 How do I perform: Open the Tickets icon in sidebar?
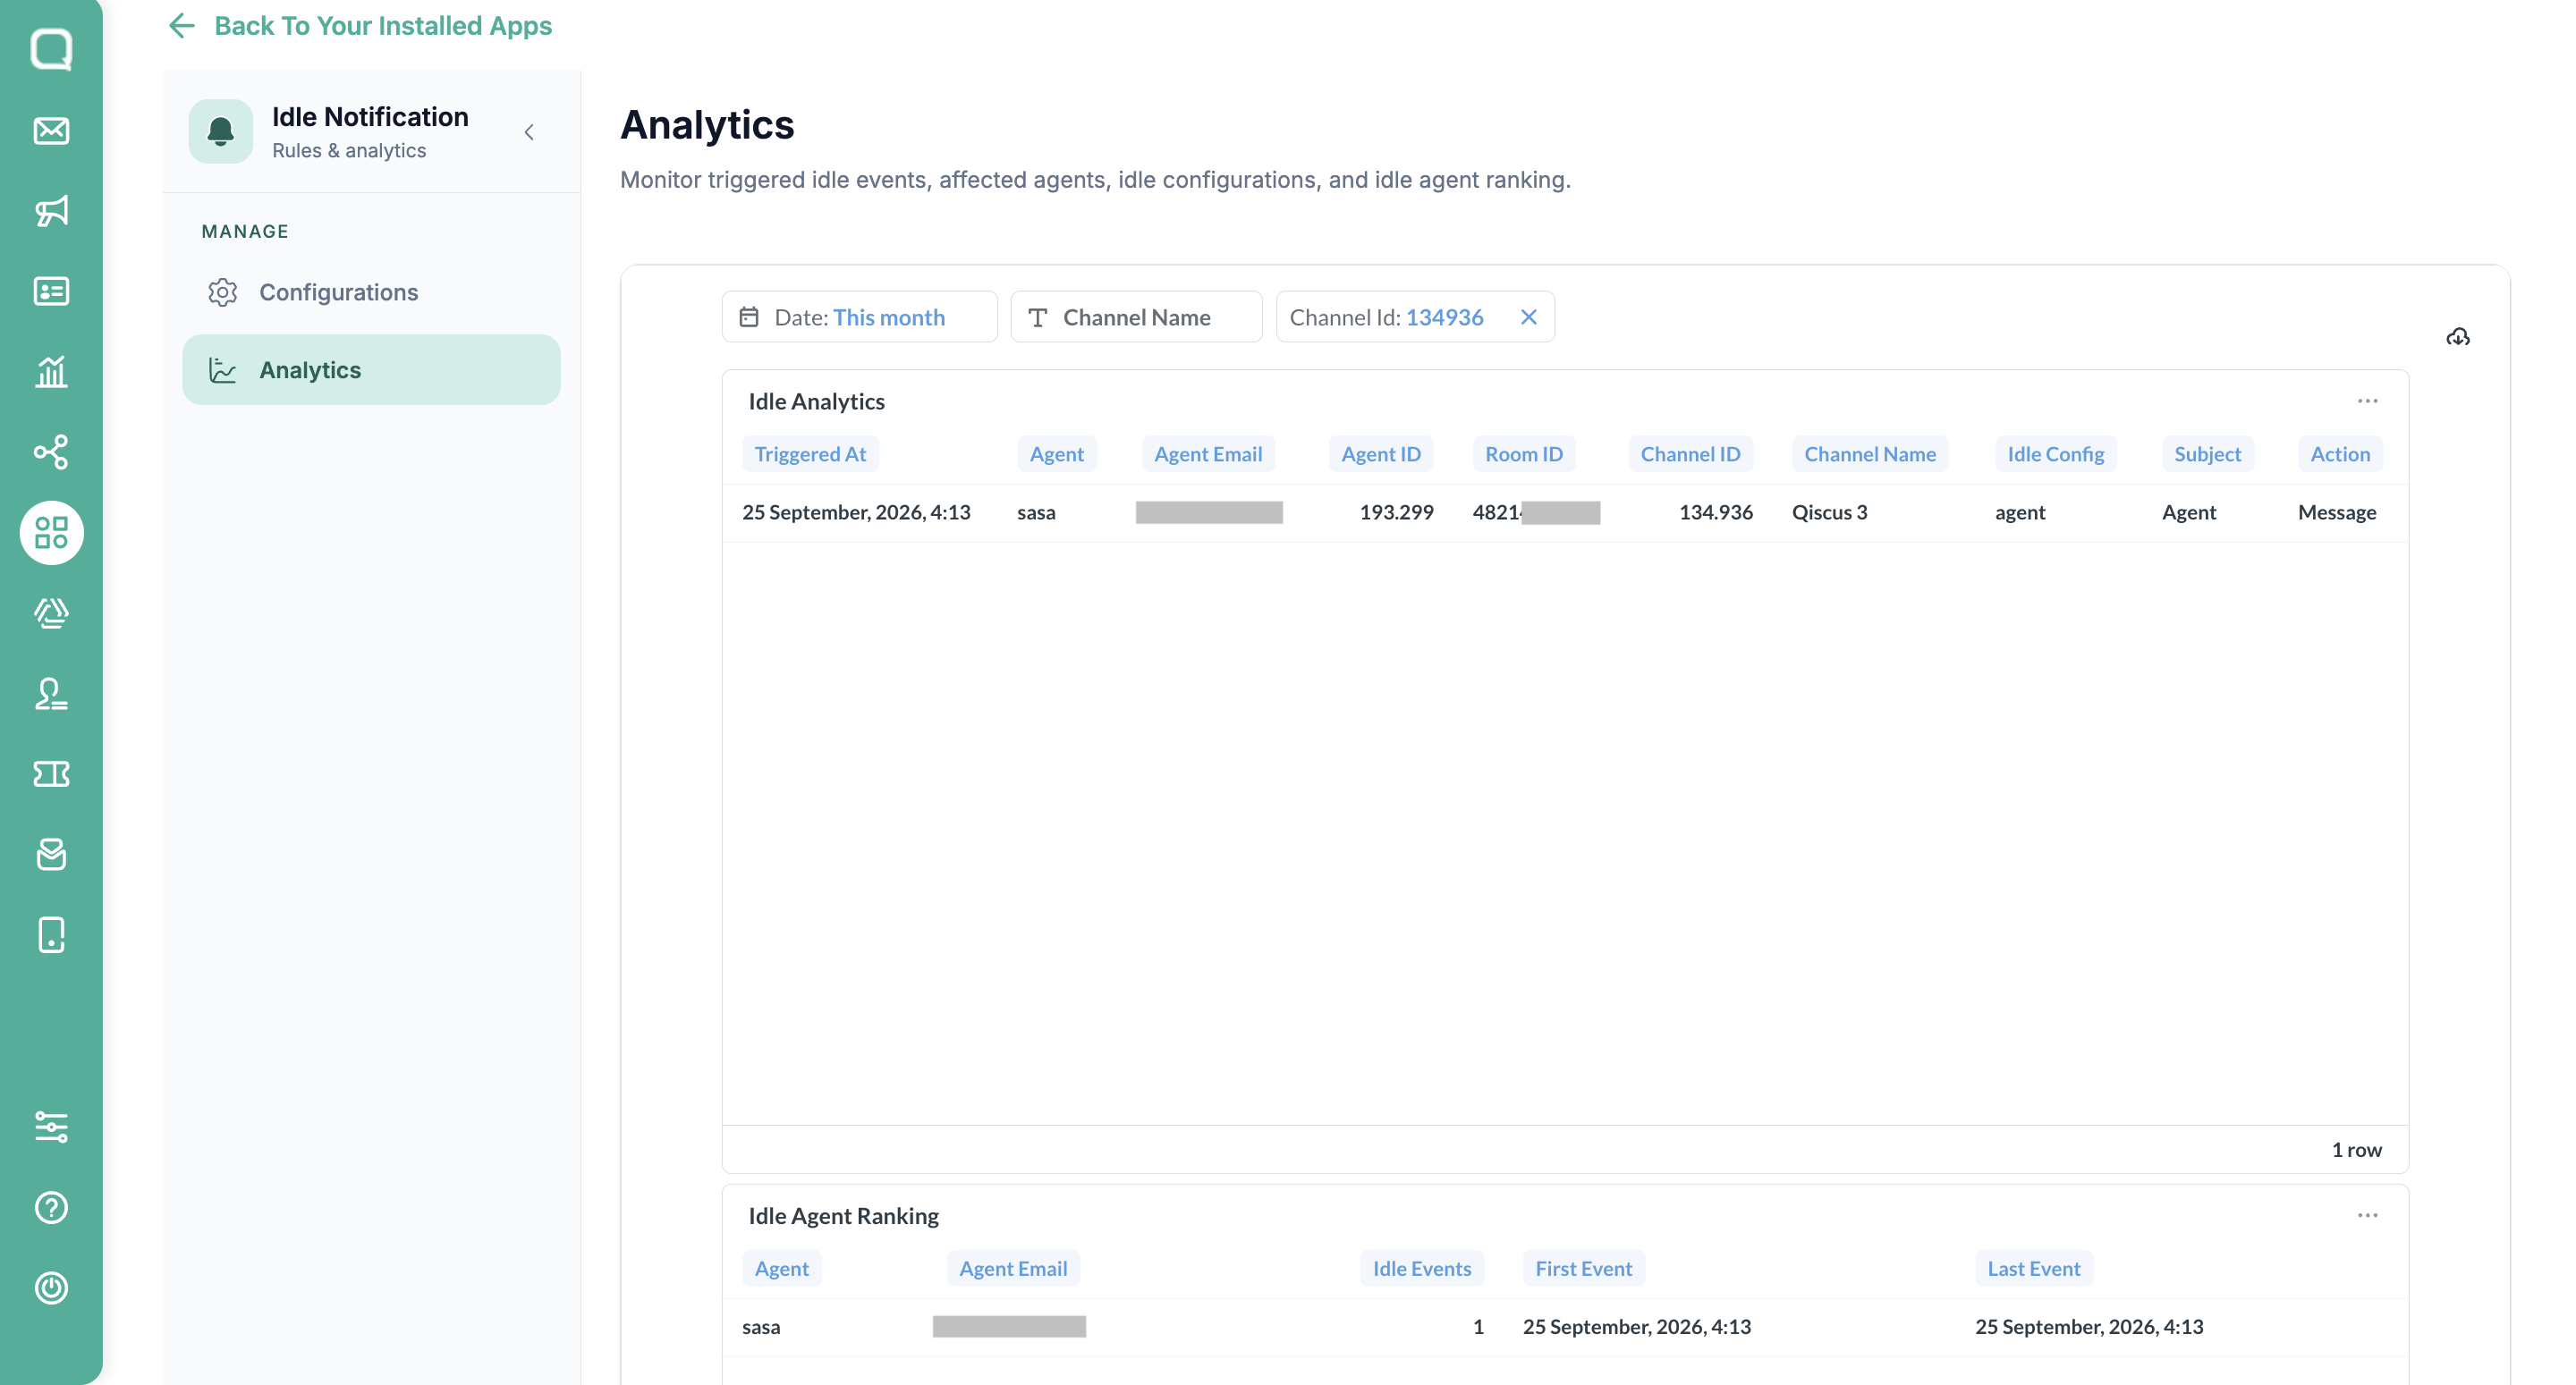tap(51, 774)
